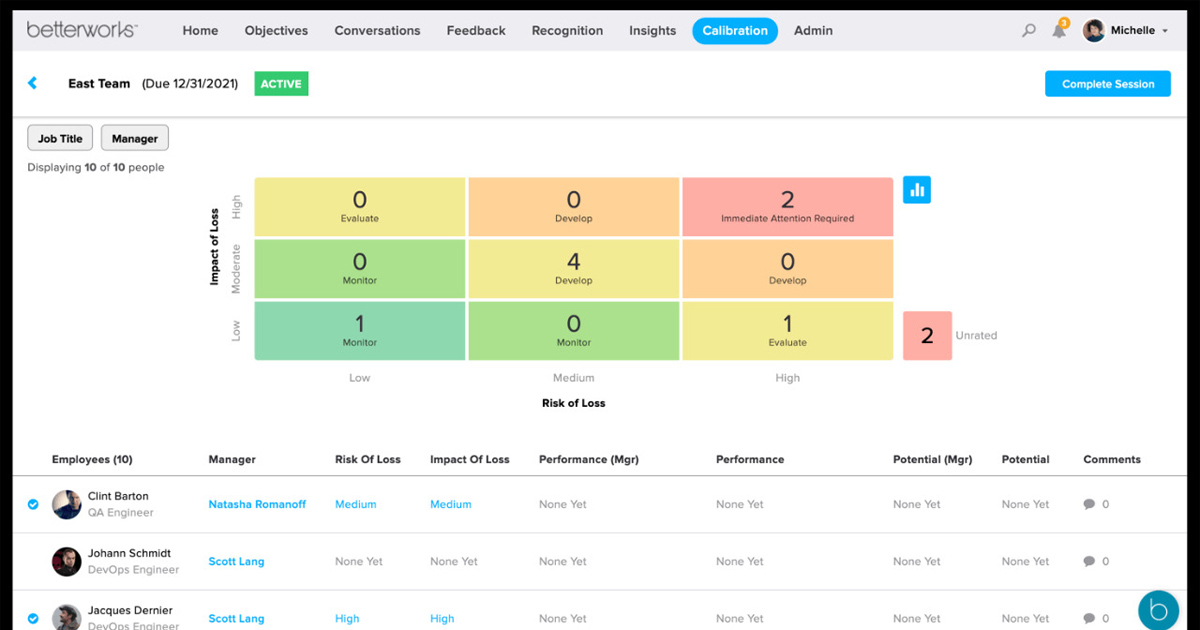Click Johann Schmidt's profile photo
This screenshot has width=1200, height=630.
tap(66, 561)
